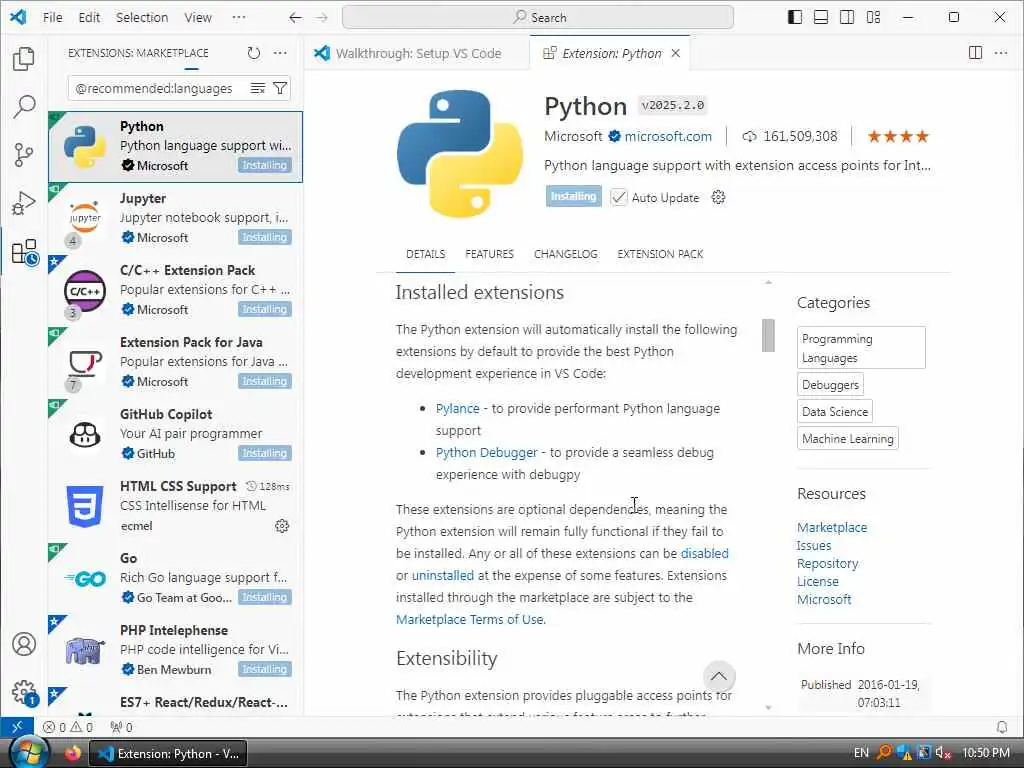1024x768 pixels.
Task: Toggle primary side bar layout
Action: coord(795,18)
